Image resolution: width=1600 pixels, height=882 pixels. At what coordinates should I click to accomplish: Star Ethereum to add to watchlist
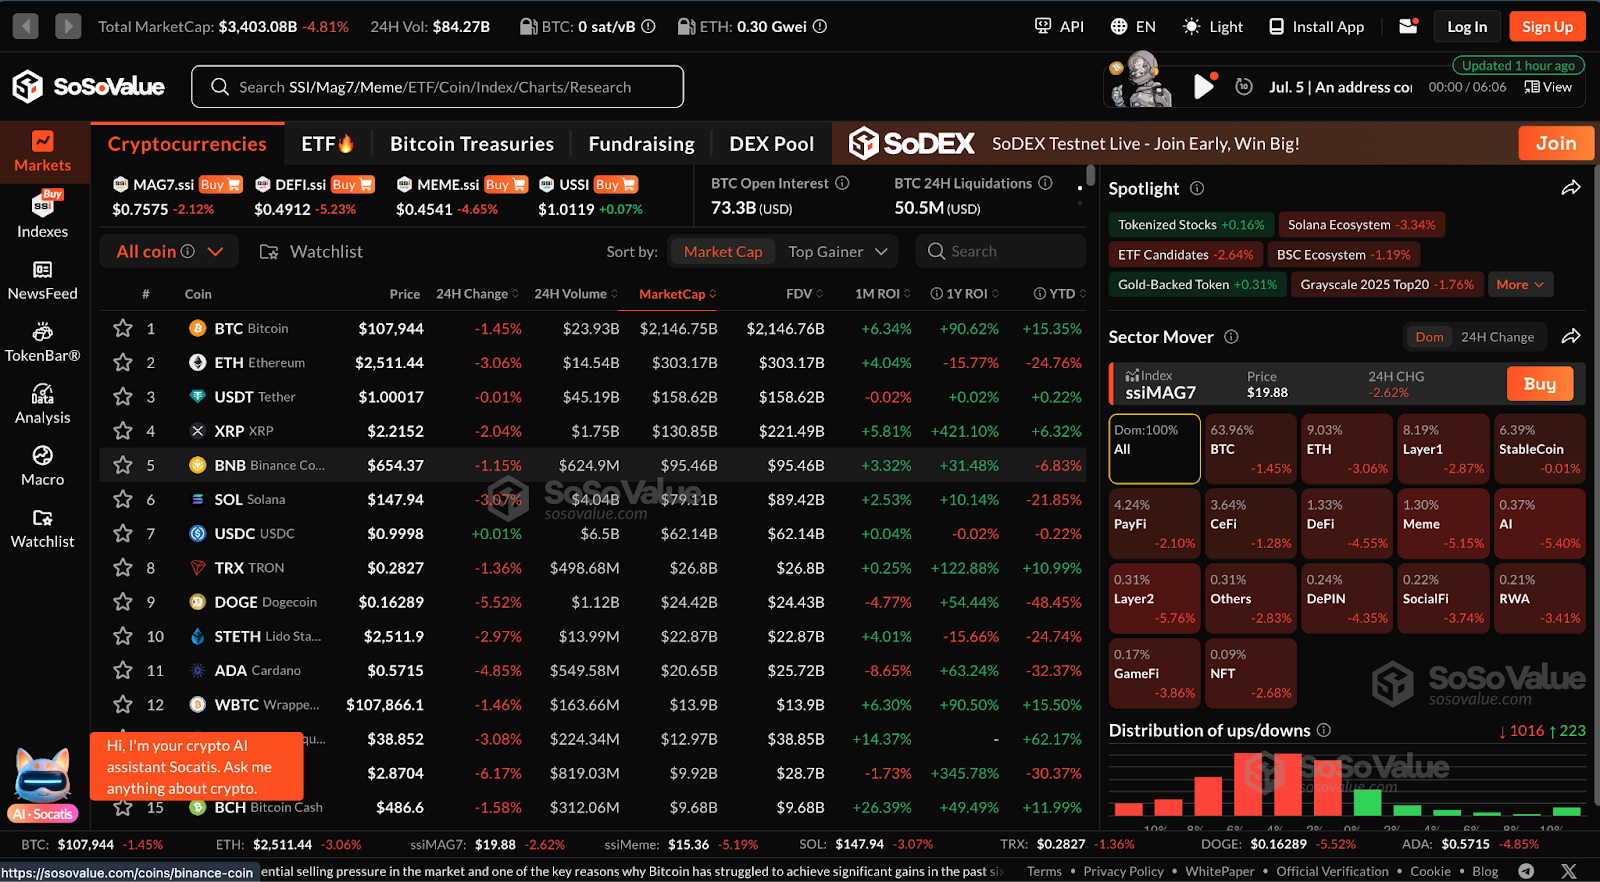coord(123,362)
